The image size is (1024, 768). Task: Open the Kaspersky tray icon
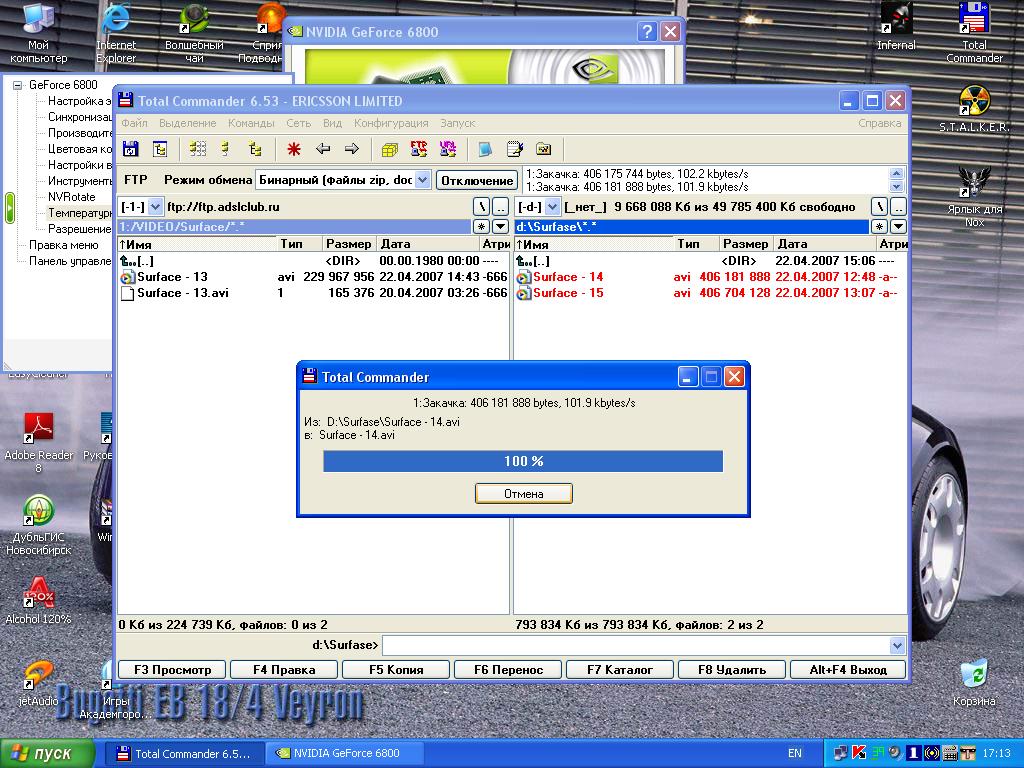tap(859, 753)
